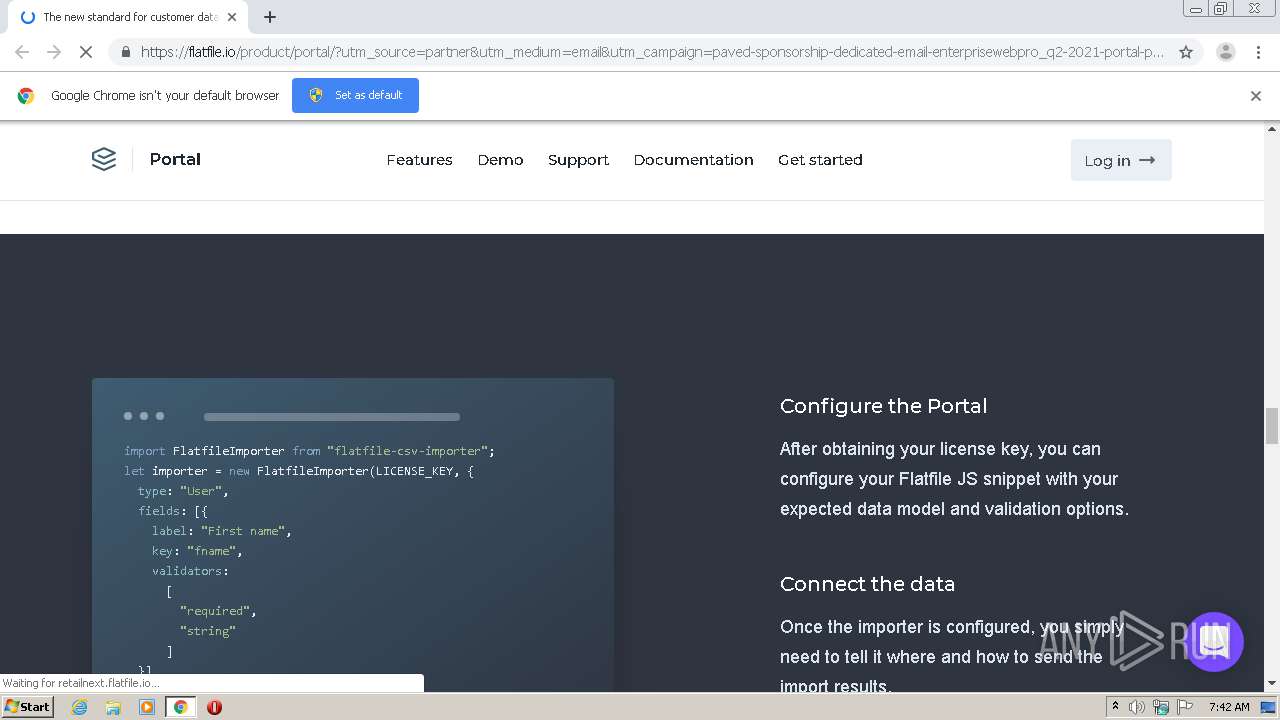
Task: Click the Connect the data heading
Action: (867, 584)
